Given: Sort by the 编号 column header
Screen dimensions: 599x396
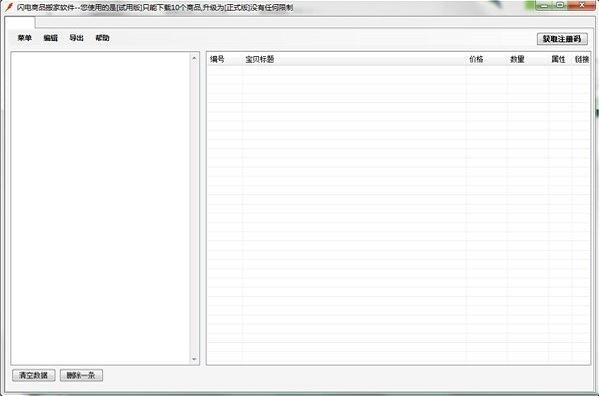Looking at the screenshot, I should [x=217, y=59].
